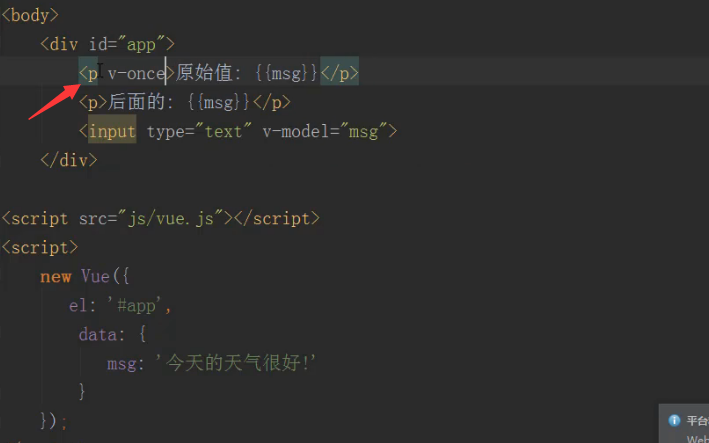709x443 pixels.
Task: Click the js/vue.js script source path
Action: [179, 218]
